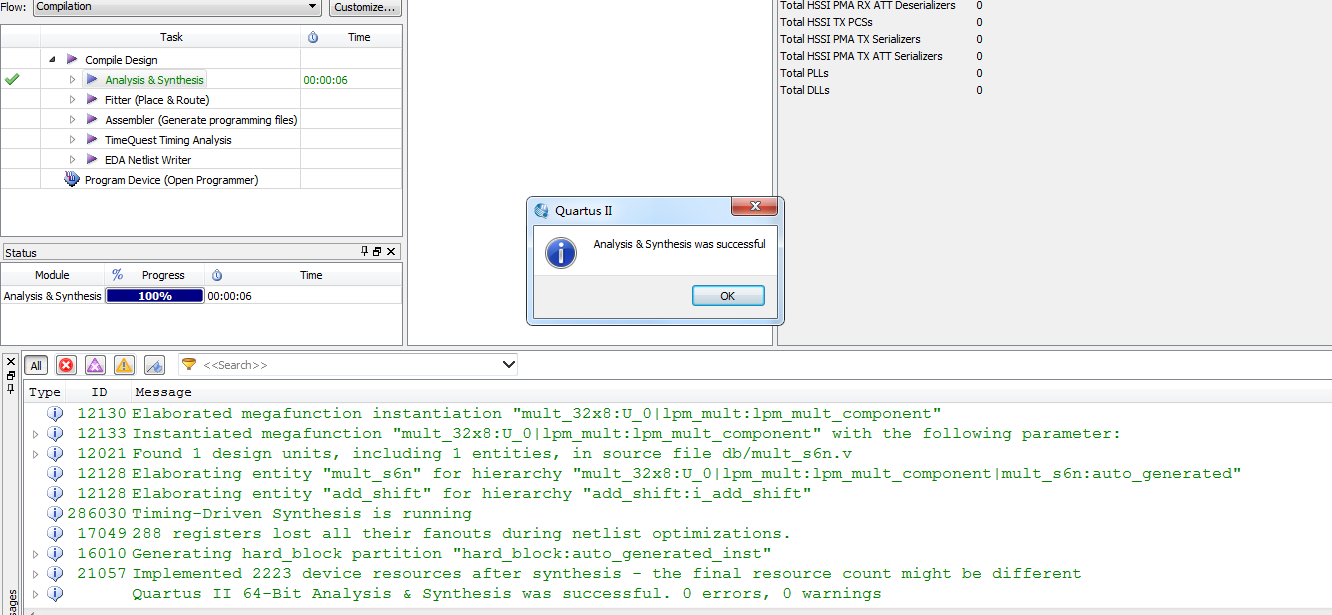This screenshot has width=1332, height=615.
Task: Open the message search history dropdown
Action: (x=508, y=365)
